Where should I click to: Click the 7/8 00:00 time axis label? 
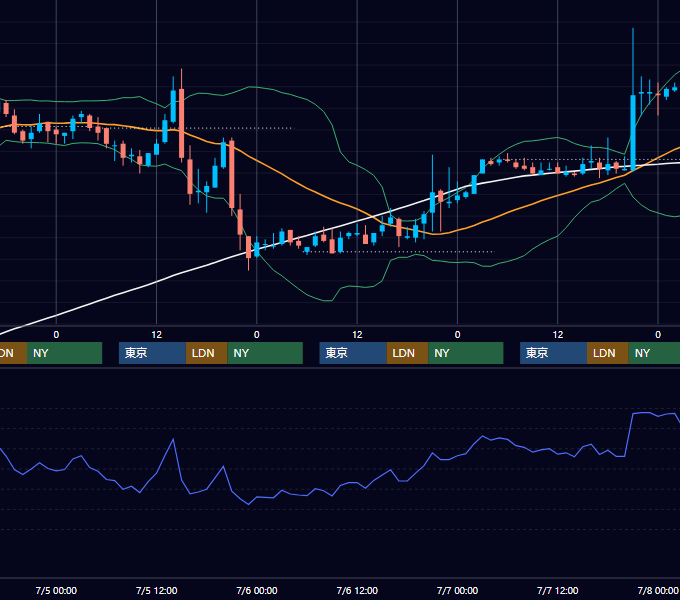pyautogui.click(x=658, y=590)
